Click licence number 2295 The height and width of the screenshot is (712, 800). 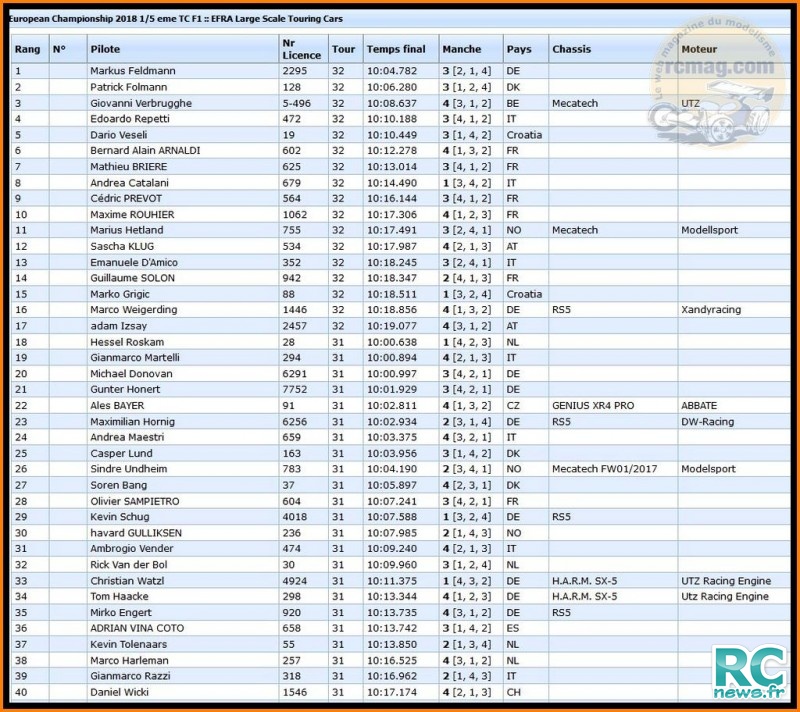[294, 71]
